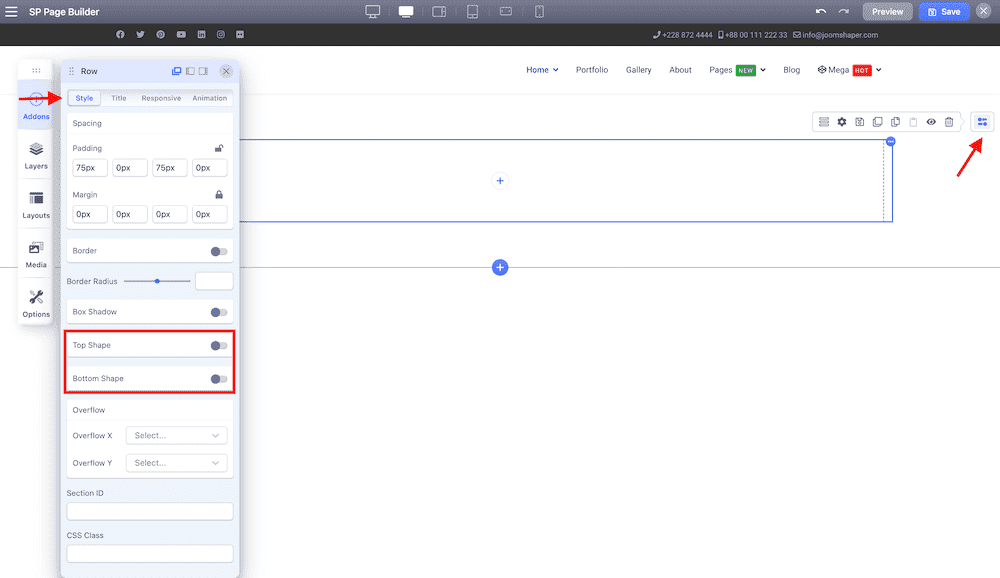Toggle the margin lock icon

click(219, 195)
